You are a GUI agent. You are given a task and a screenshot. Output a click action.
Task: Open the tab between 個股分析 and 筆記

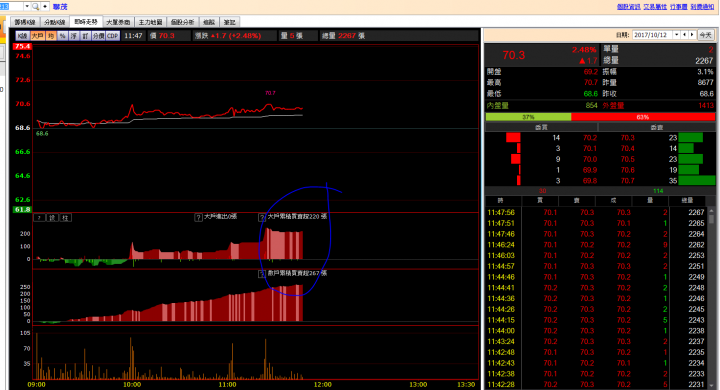209,22
